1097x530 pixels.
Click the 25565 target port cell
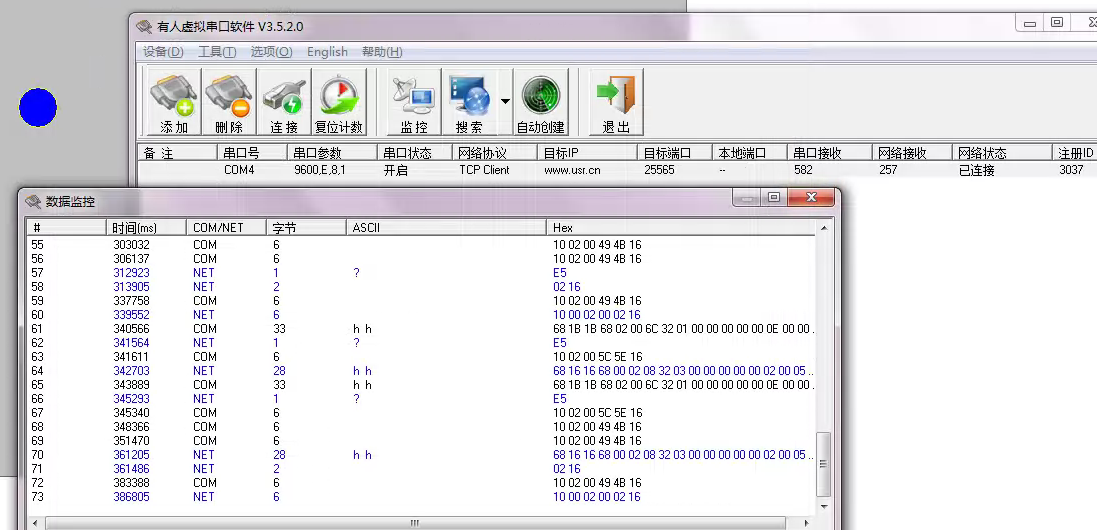coord(659,170)
